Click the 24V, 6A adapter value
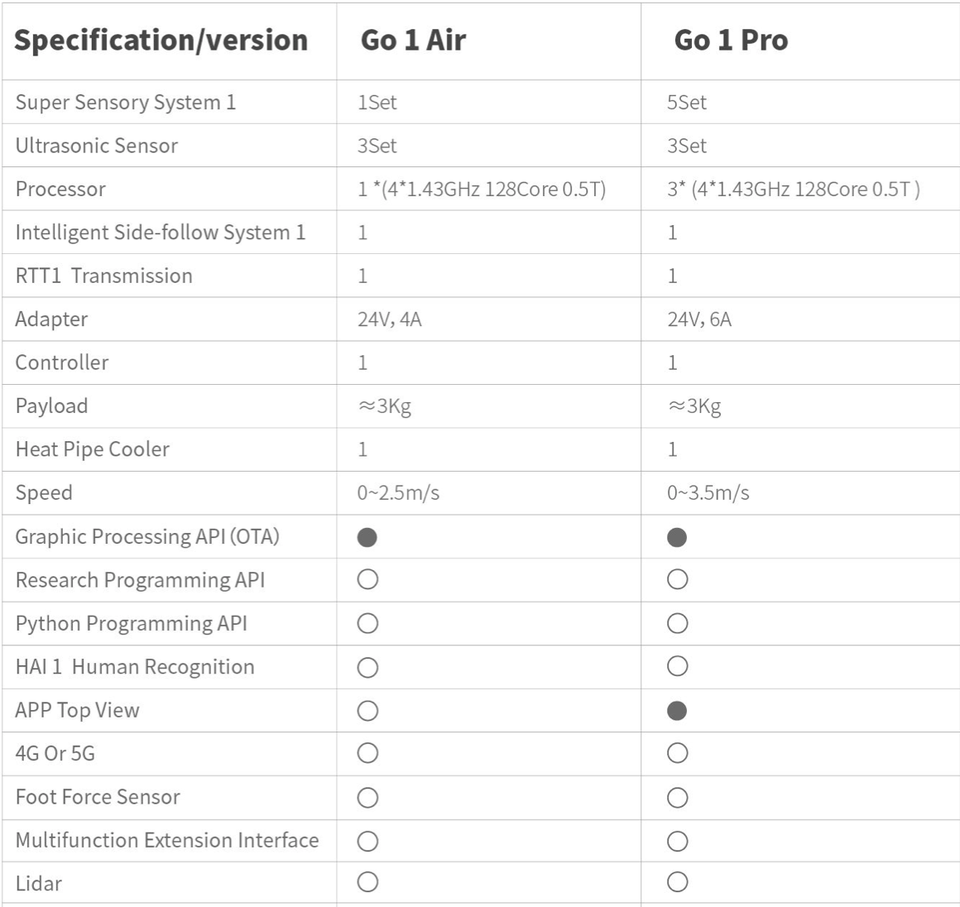Viewport: 960px width, 907px height. point(699,320)
